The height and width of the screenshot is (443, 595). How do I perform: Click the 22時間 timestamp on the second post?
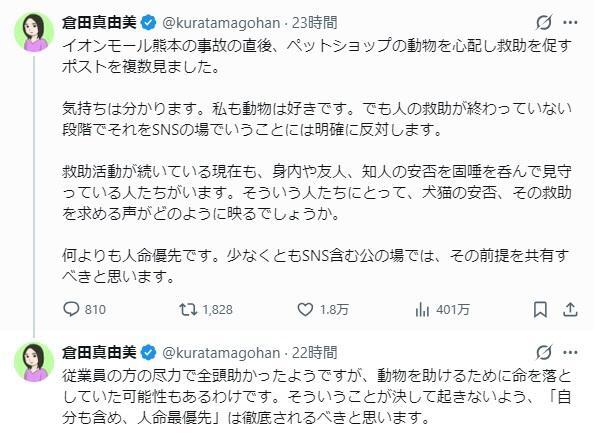tap(315, 353)
